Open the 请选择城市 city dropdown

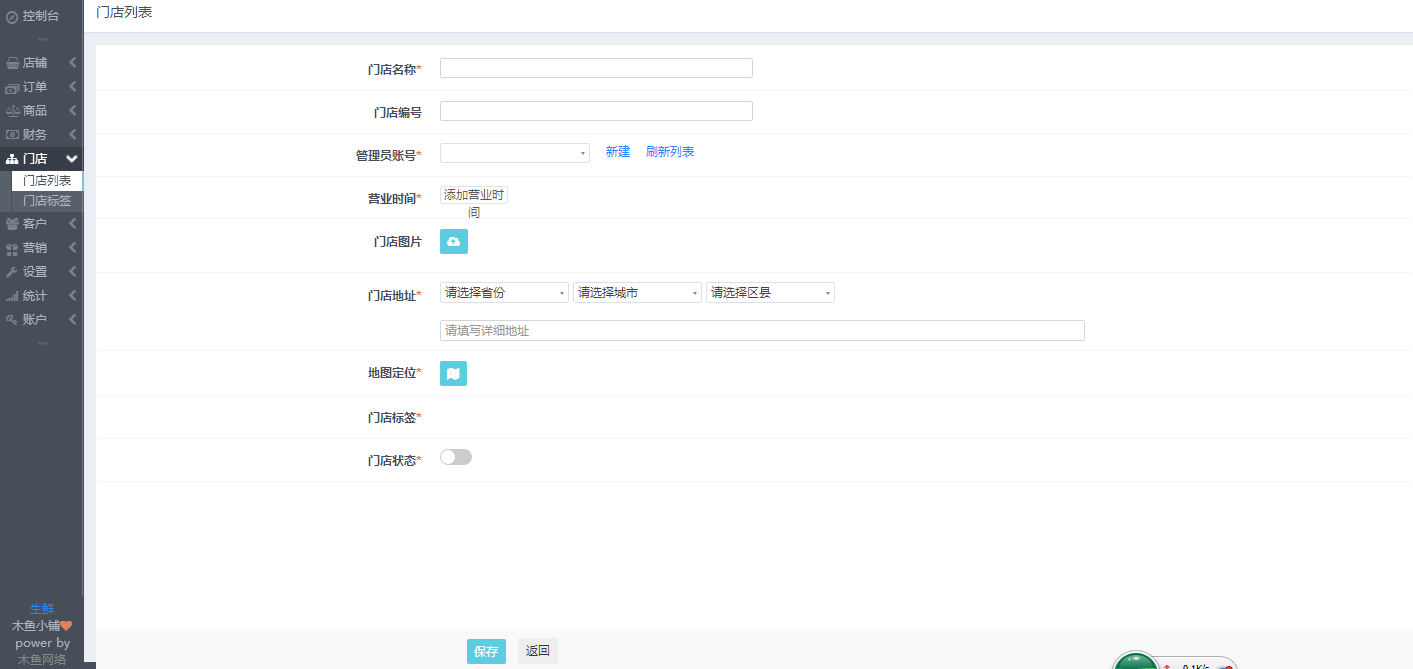point(637,293)
